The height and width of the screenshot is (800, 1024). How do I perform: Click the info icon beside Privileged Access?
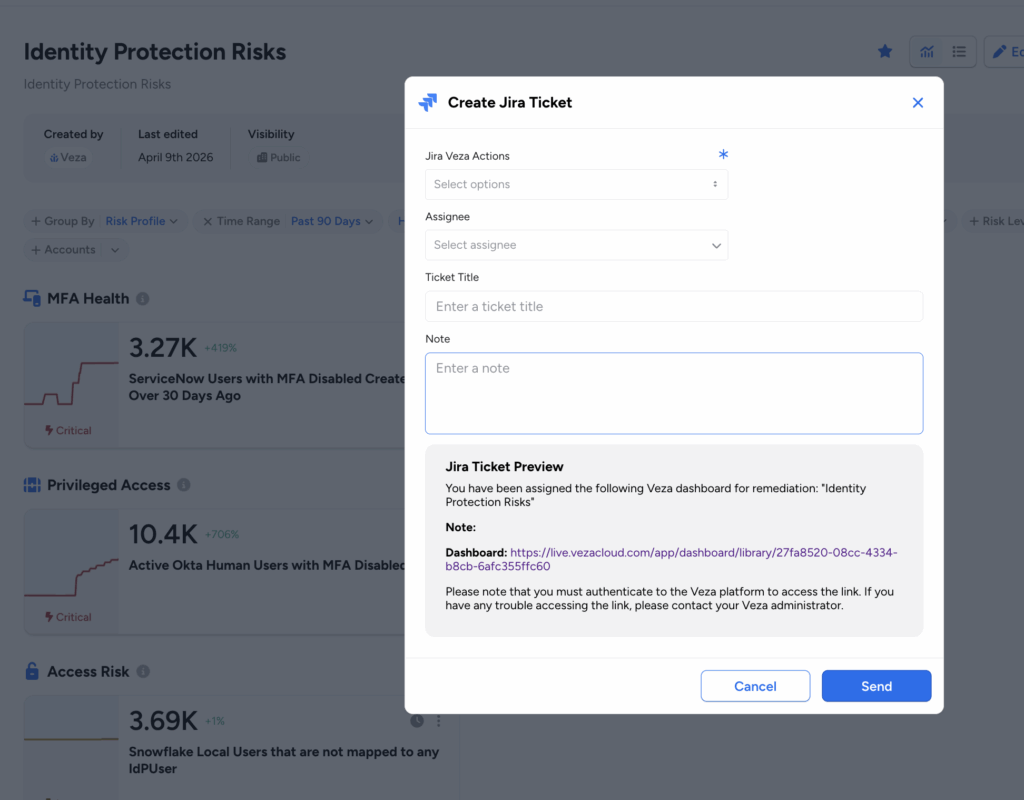point(184,485)
